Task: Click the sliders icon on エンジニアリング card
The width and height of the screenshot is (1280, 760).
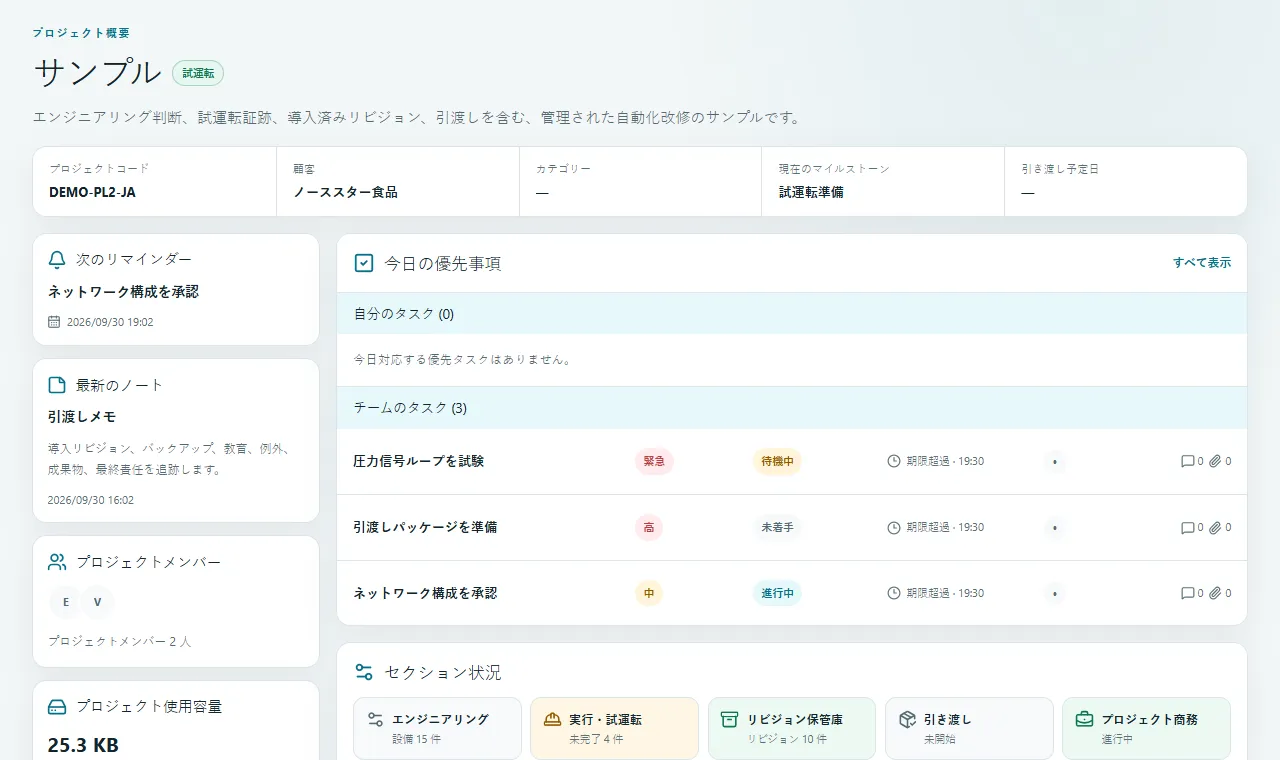Action: (x=375, y=719)
